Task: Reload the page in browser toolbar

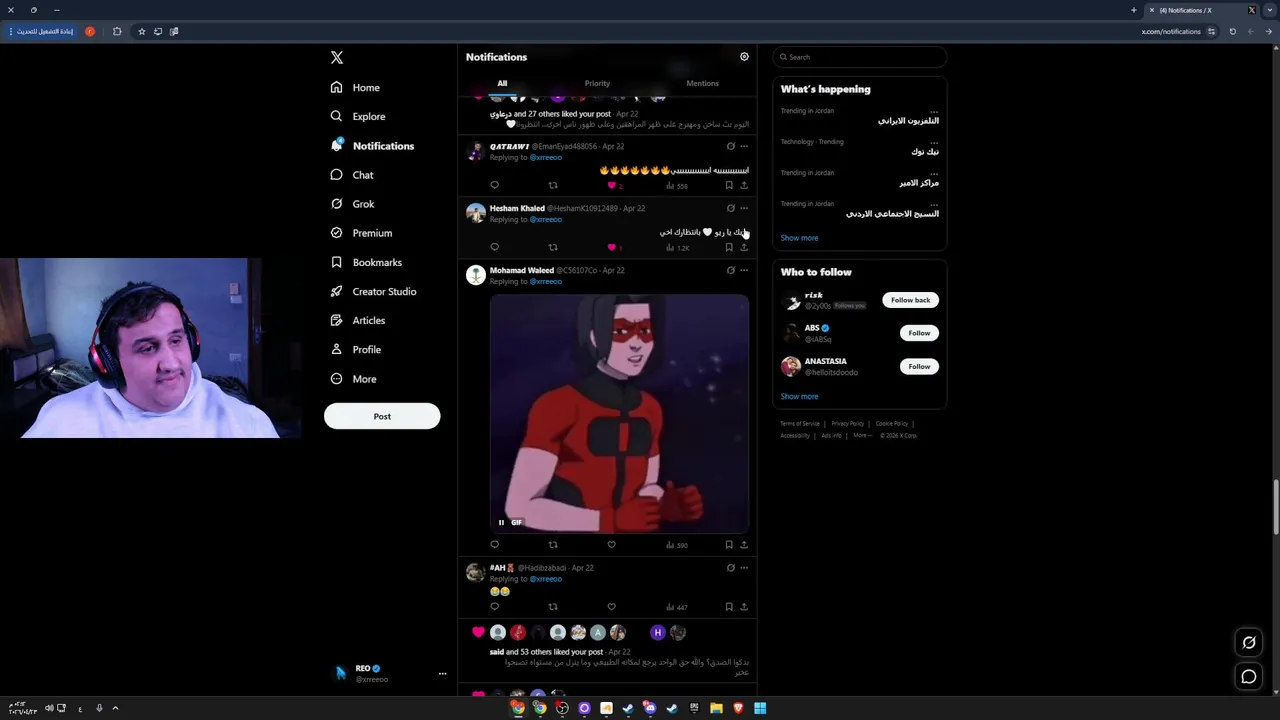Action: [x=1232, y=32]
